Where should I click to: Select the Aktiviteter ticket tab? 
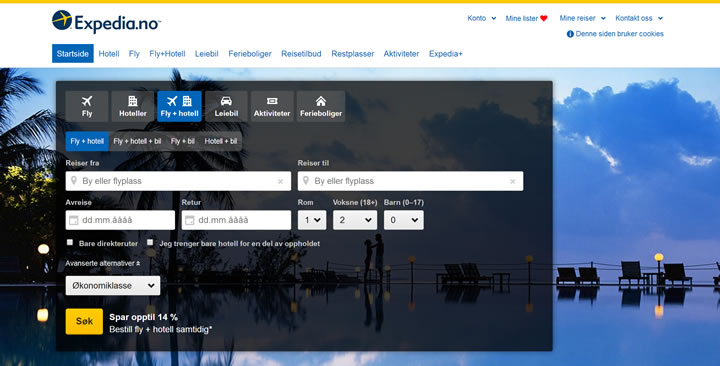272,107
